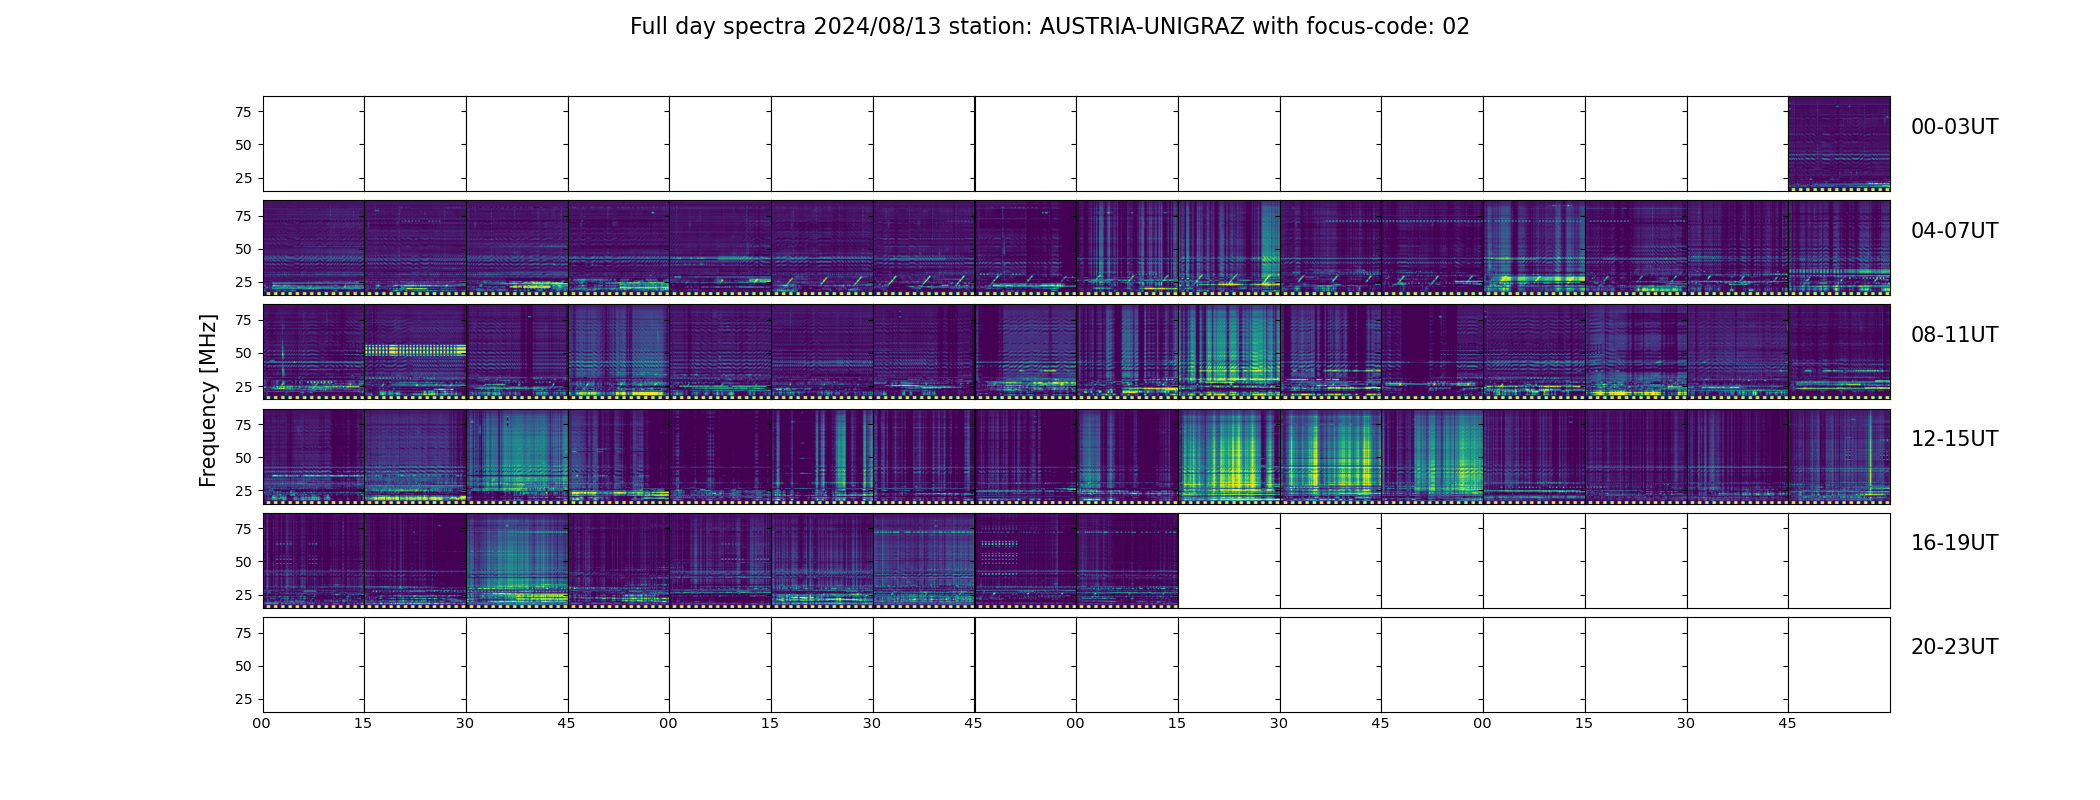Open the 07:00 spectrogram in the 04-07UT row

[x=1534, y=248]
